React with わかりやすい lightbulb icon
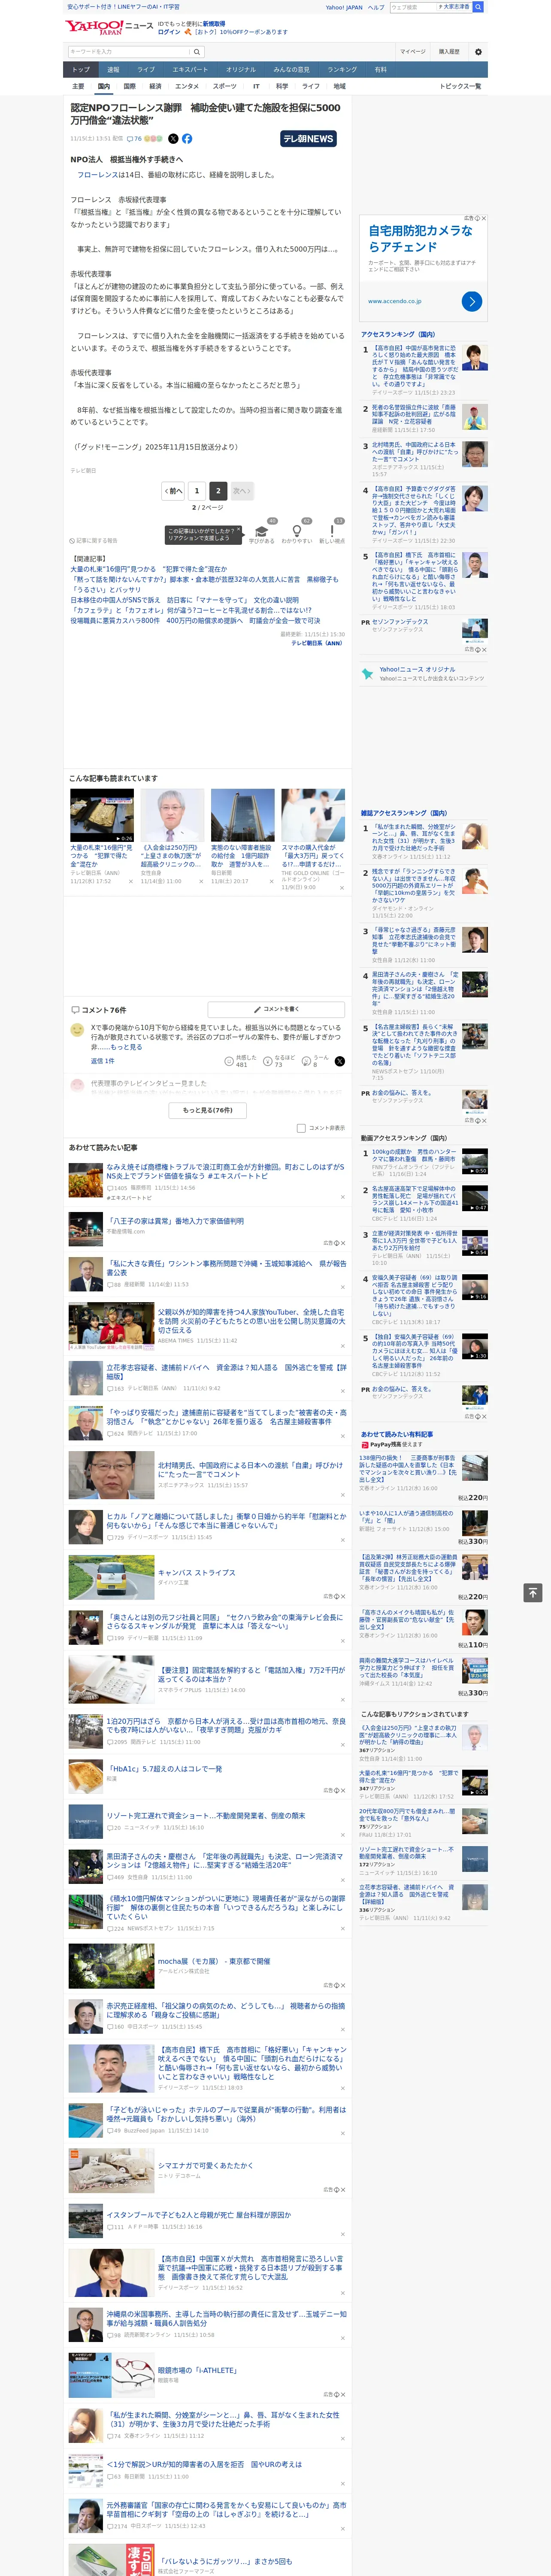This screenshot has height=2576, width=551. click(296, 532)
